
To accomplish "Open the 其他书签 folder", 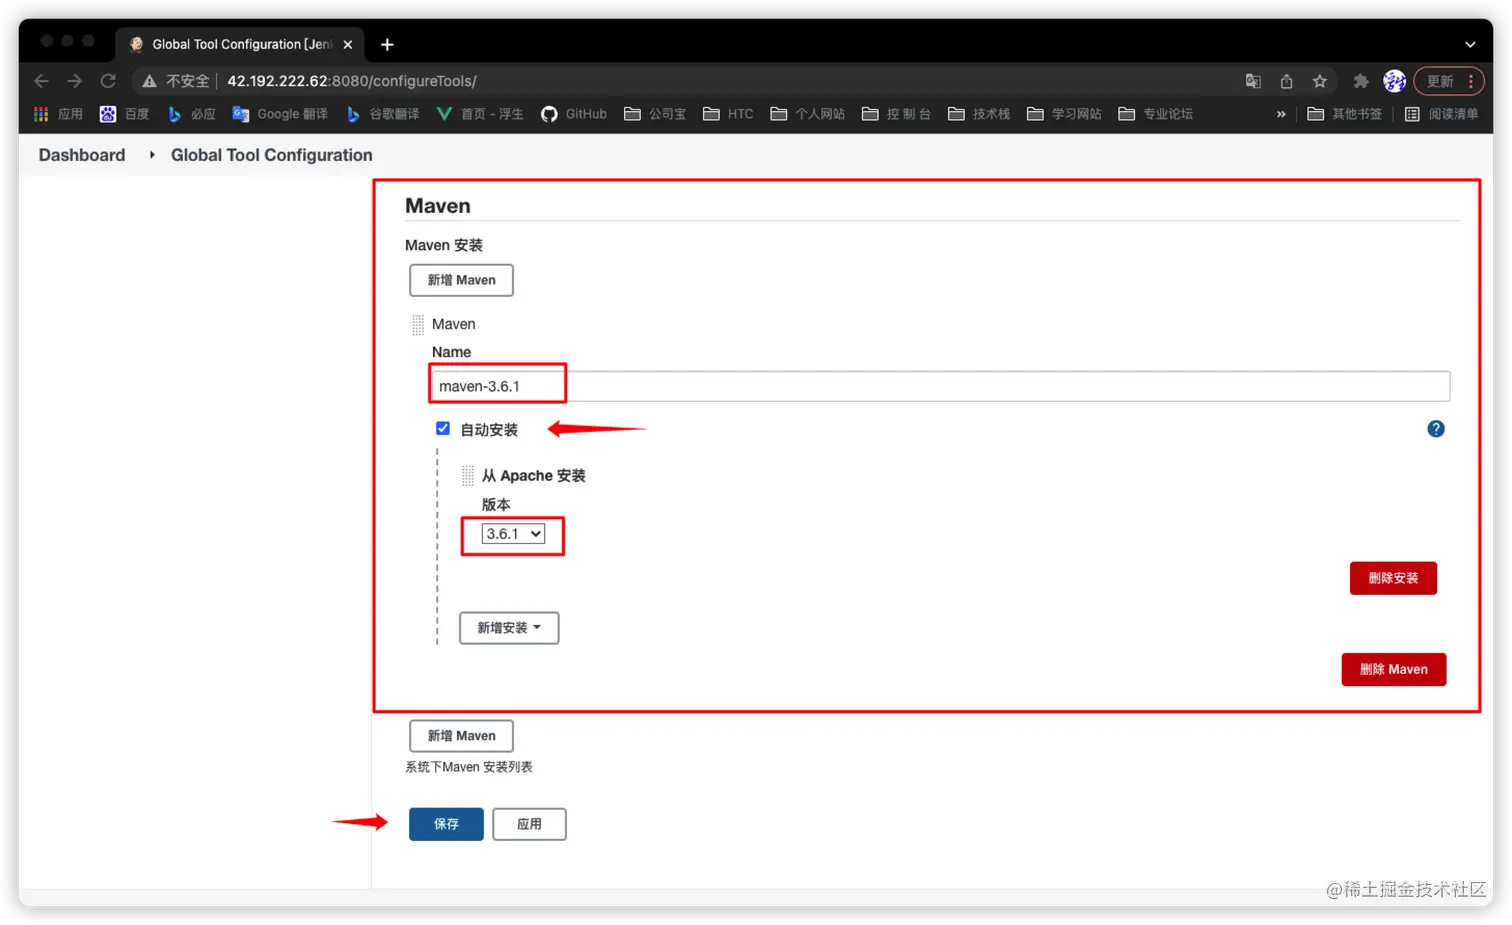I will pos(1345,114).
